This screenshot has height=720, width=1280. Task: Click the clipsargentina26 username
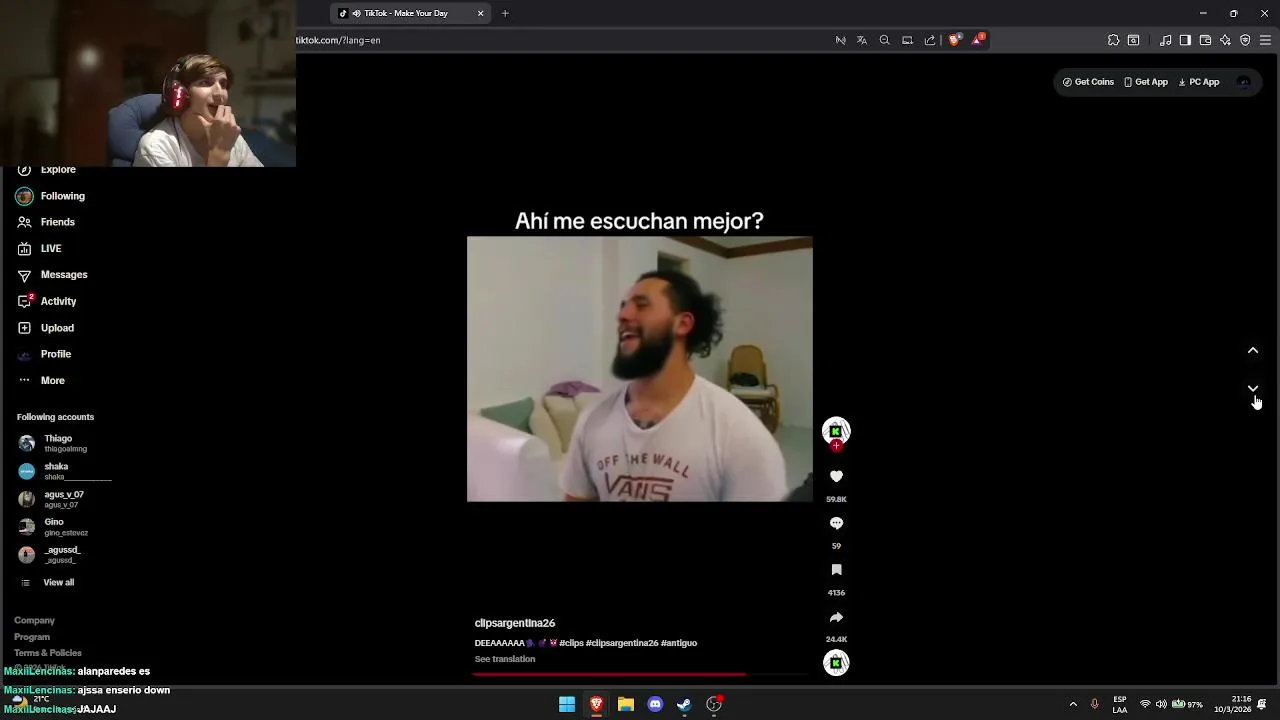pyautogui.click(x=515, y=623)
